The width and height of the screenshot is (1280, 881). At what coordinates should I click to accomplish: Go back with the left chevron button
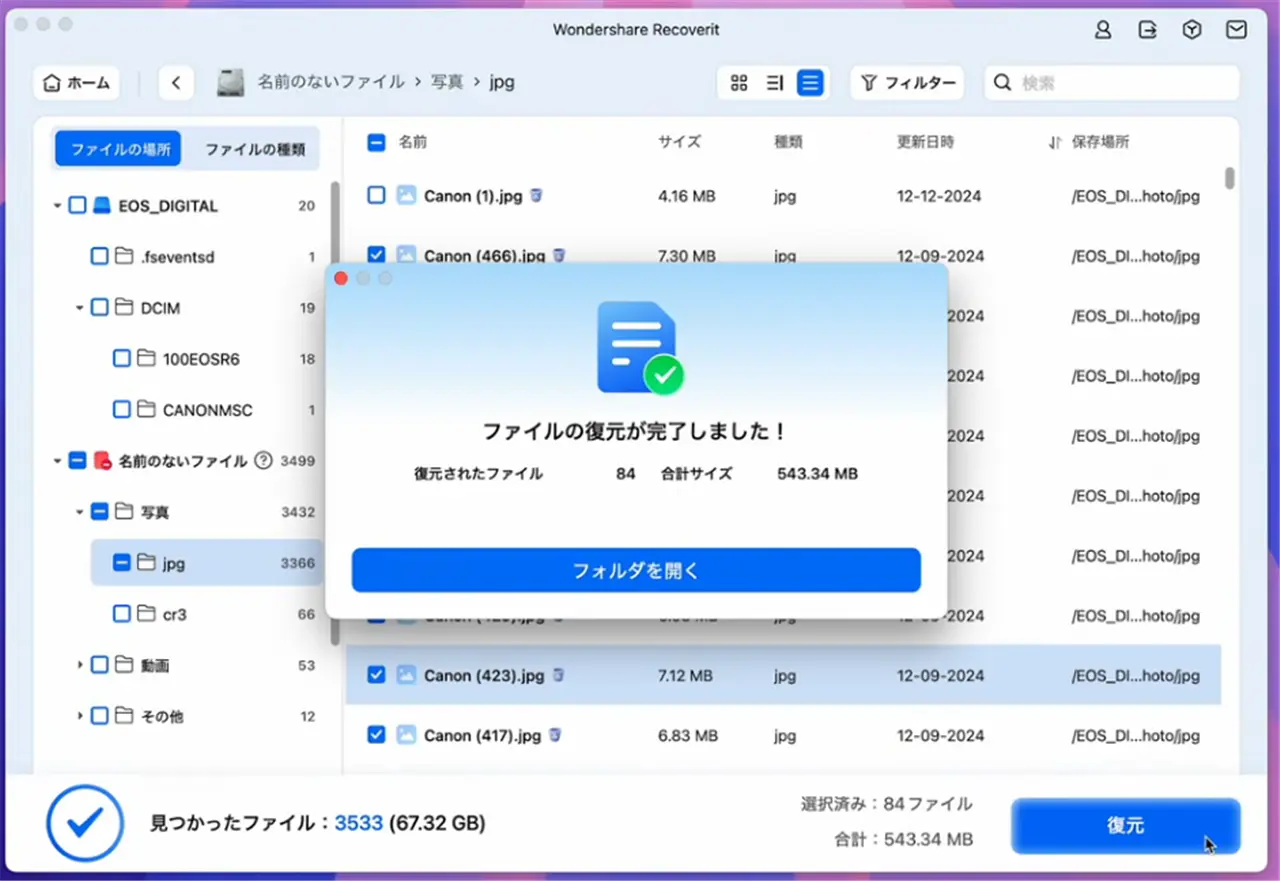point(176,83)
